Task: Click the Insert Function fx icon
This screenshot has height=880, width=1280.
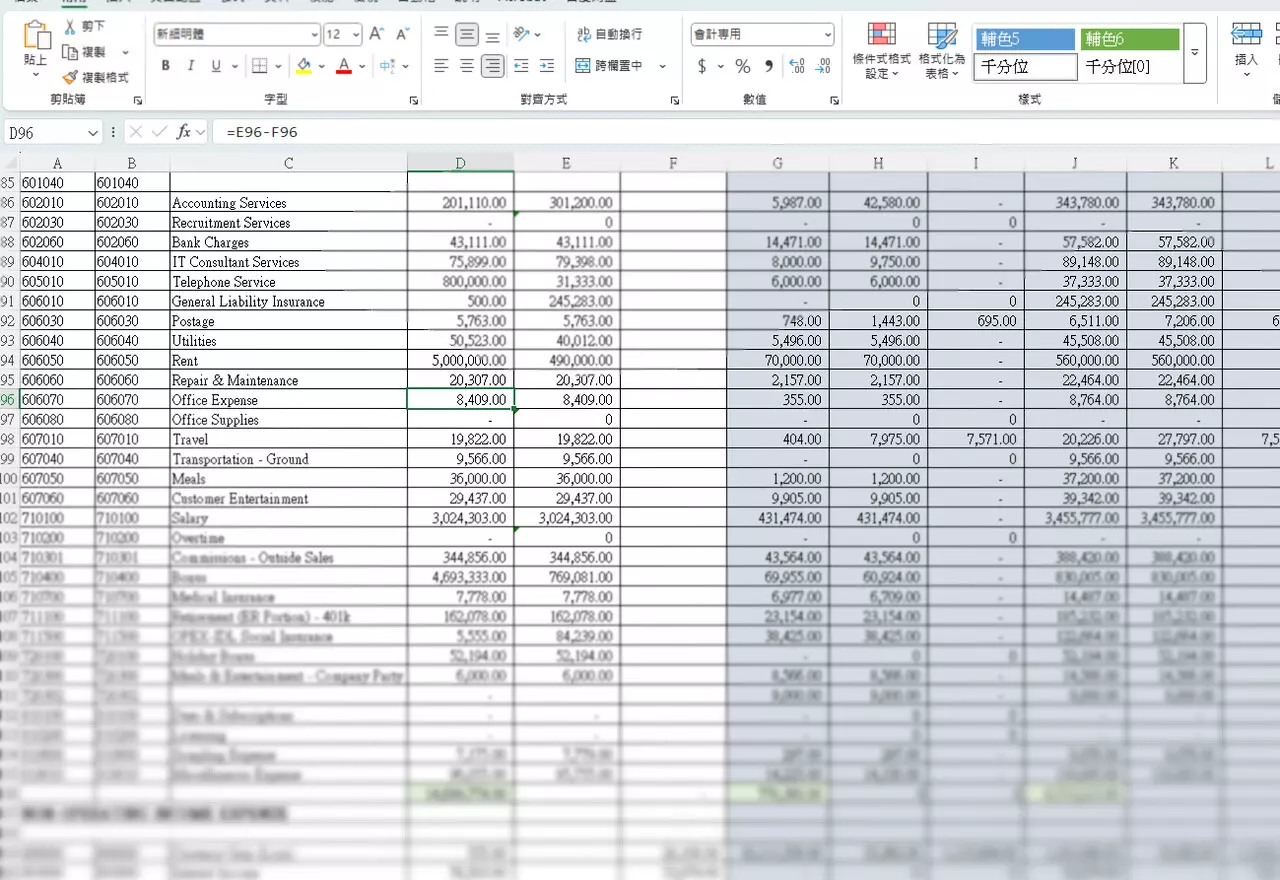Action: click(x=184, y=132)
